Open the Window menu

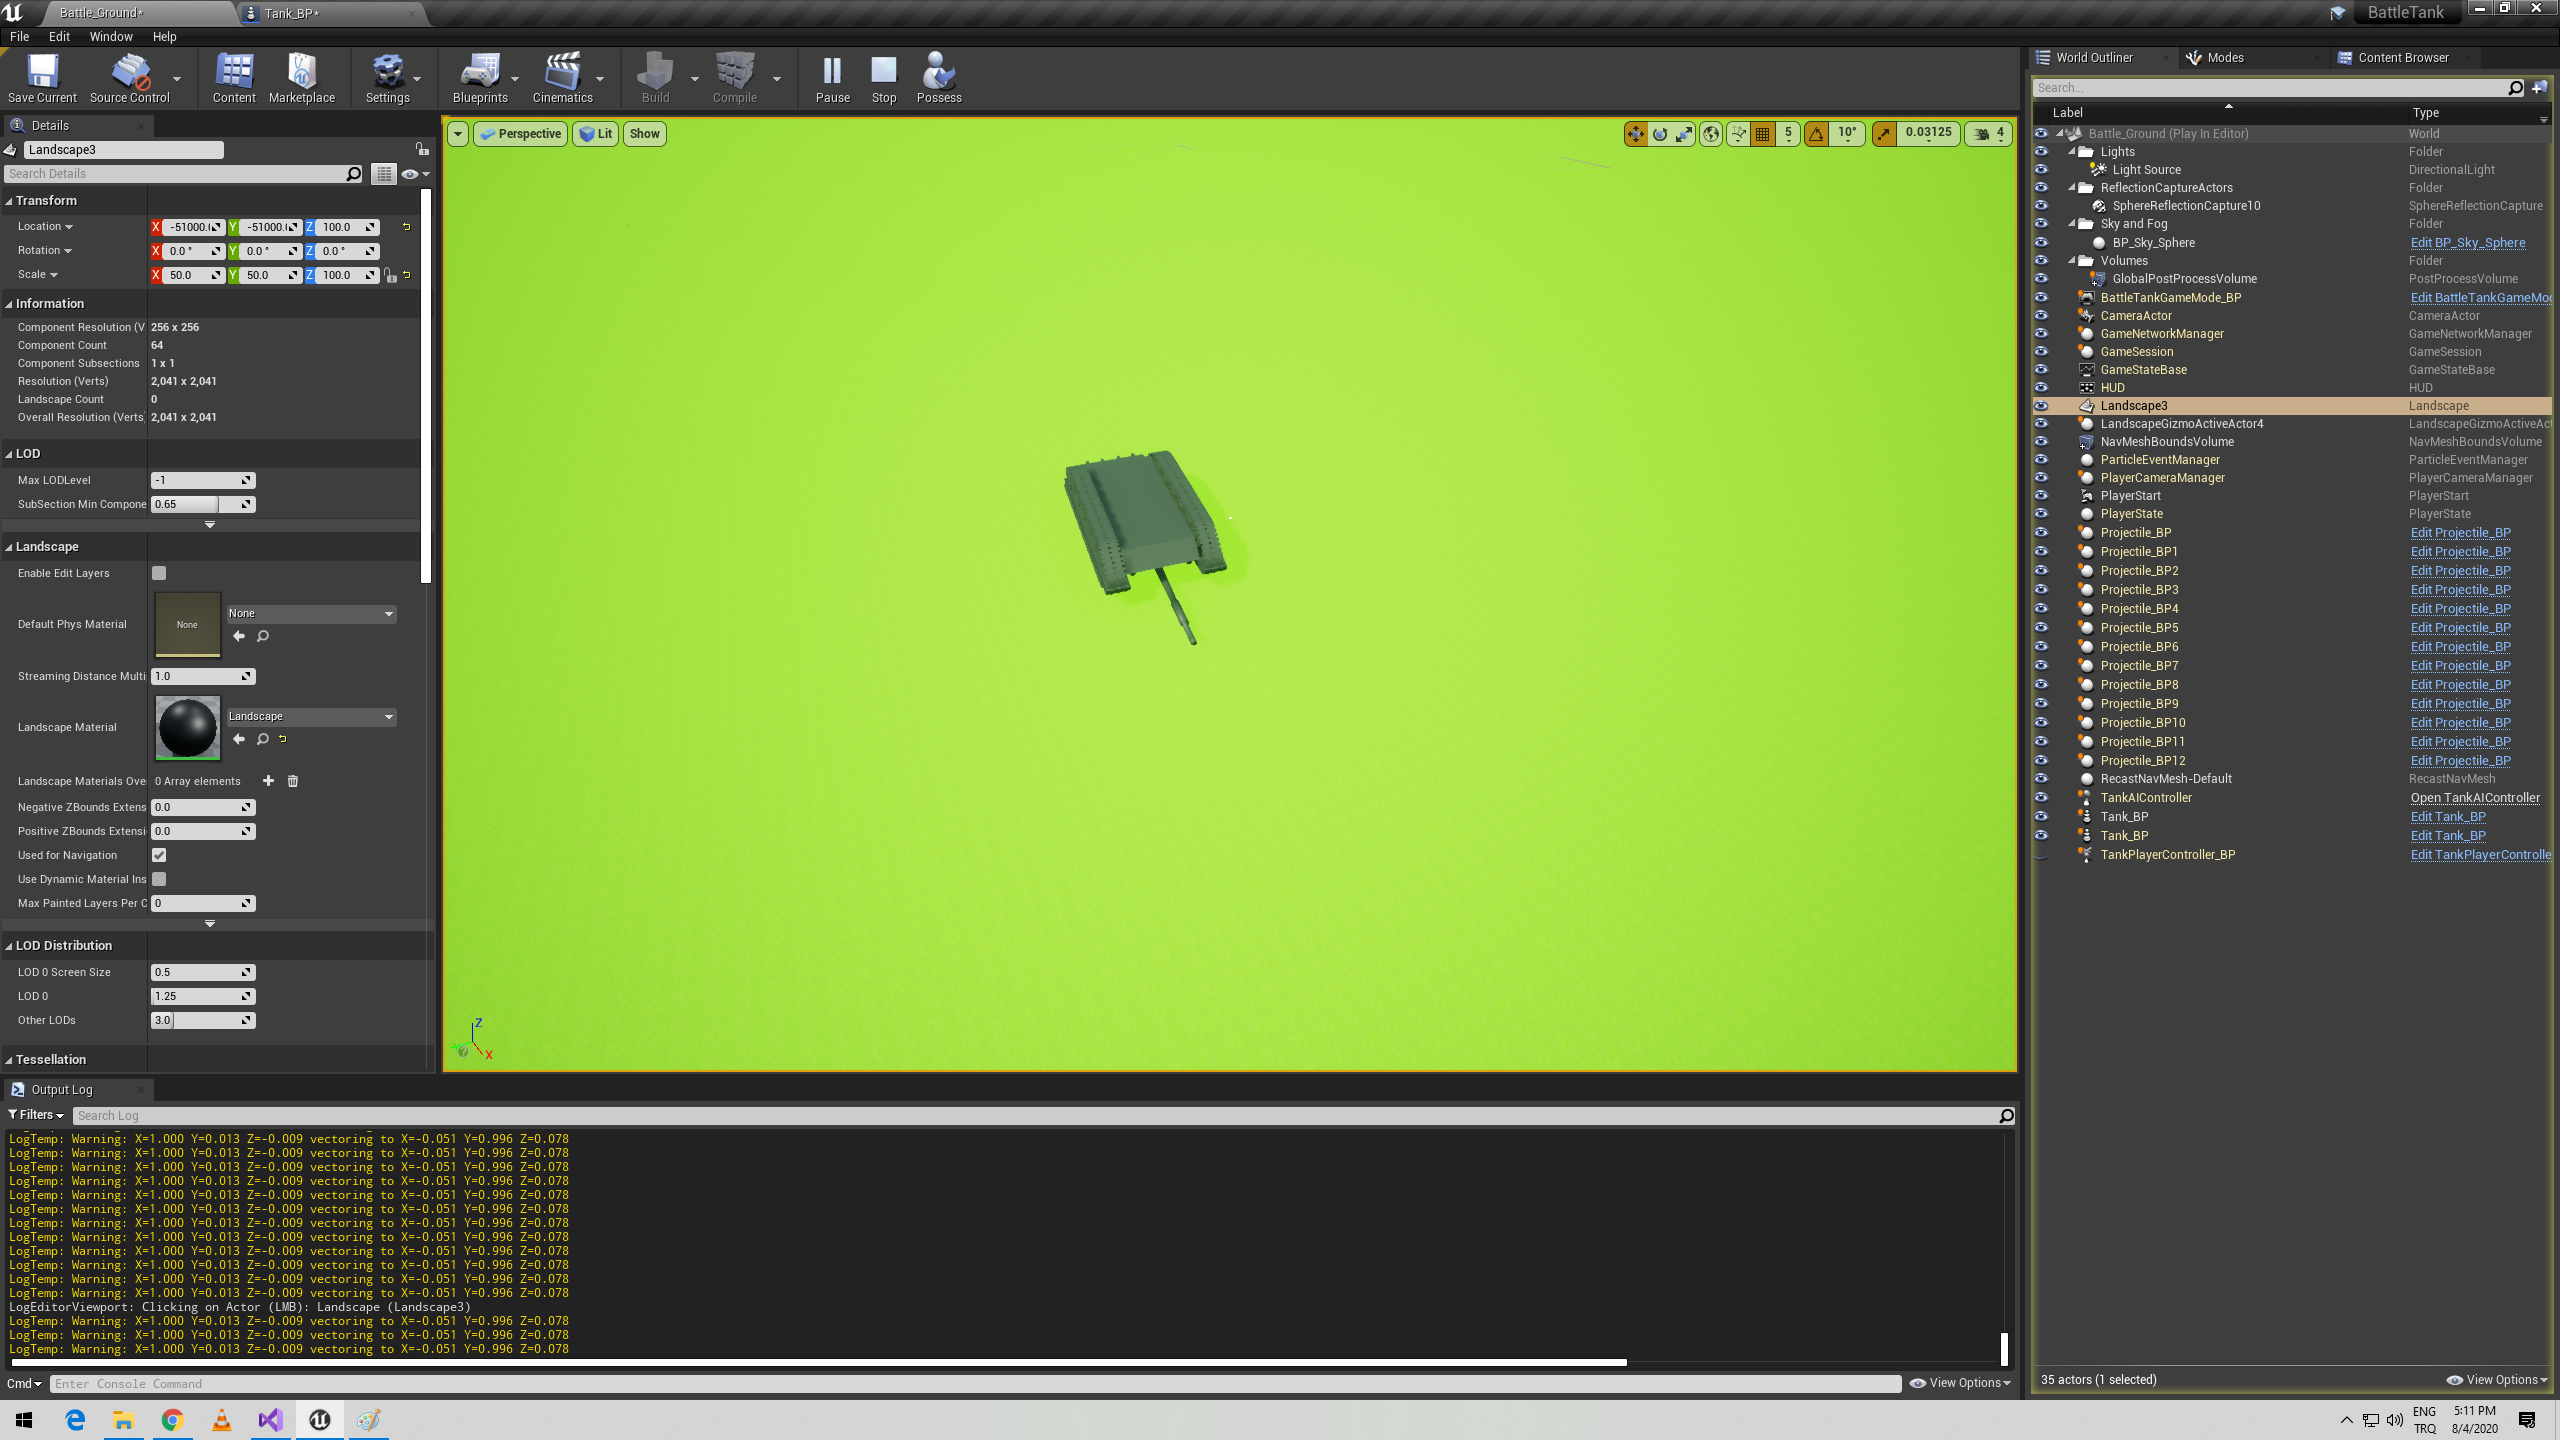click(x=110, y=36)
